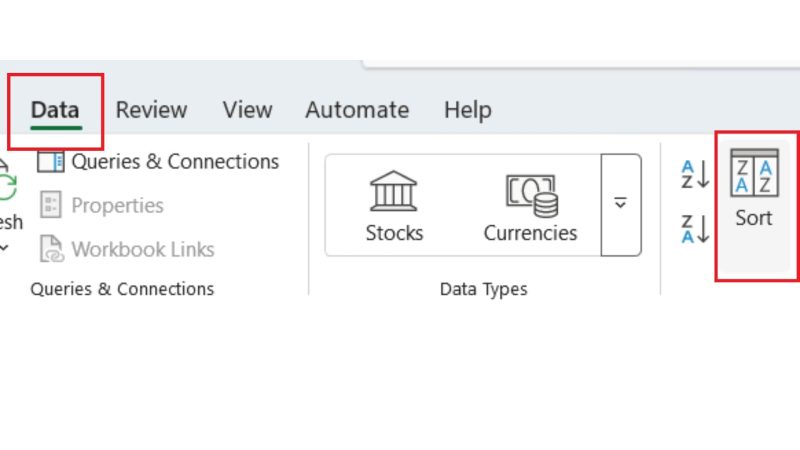This screenshot has width=800, height=450.
Task: Sort Z to A descending
Action: (695, 229)
